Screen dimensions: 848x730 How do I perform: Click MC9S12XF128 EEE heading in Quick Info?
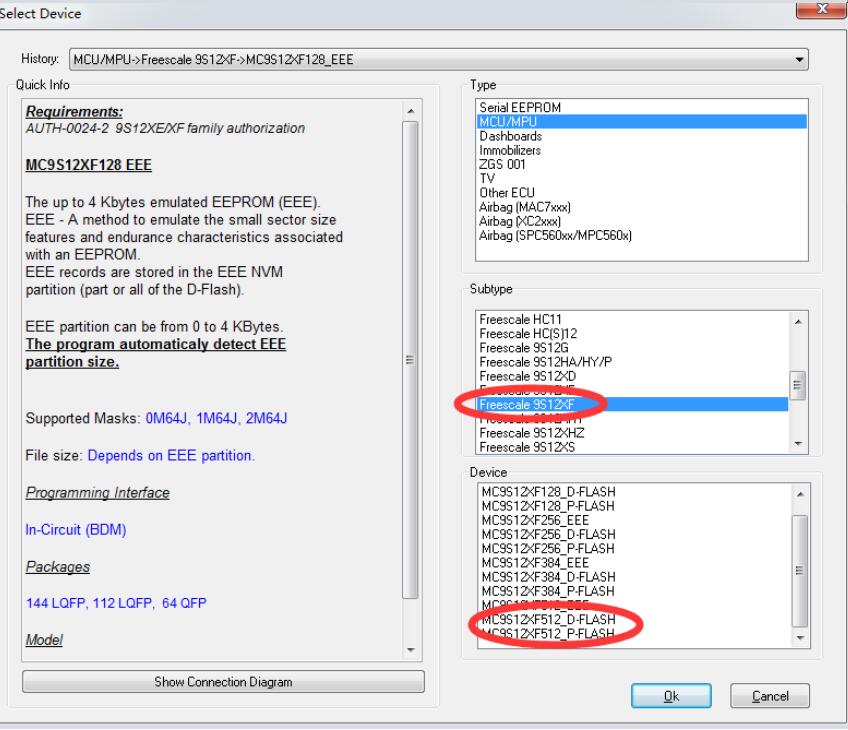click(88, 165)
